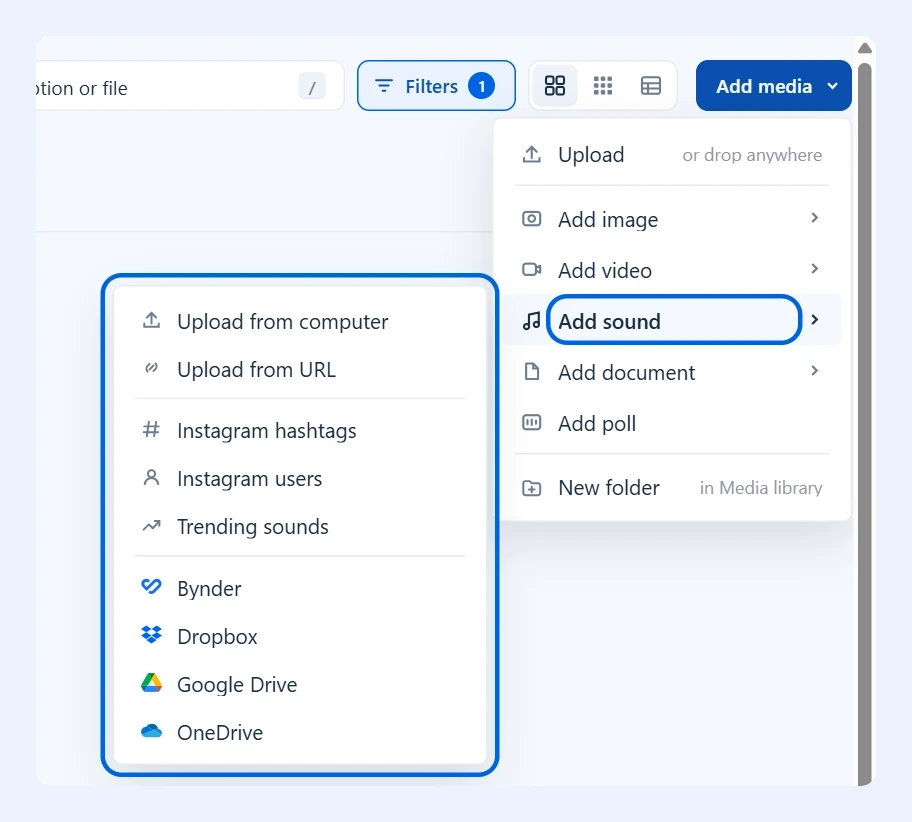Open the Filters button

point(436,86)
